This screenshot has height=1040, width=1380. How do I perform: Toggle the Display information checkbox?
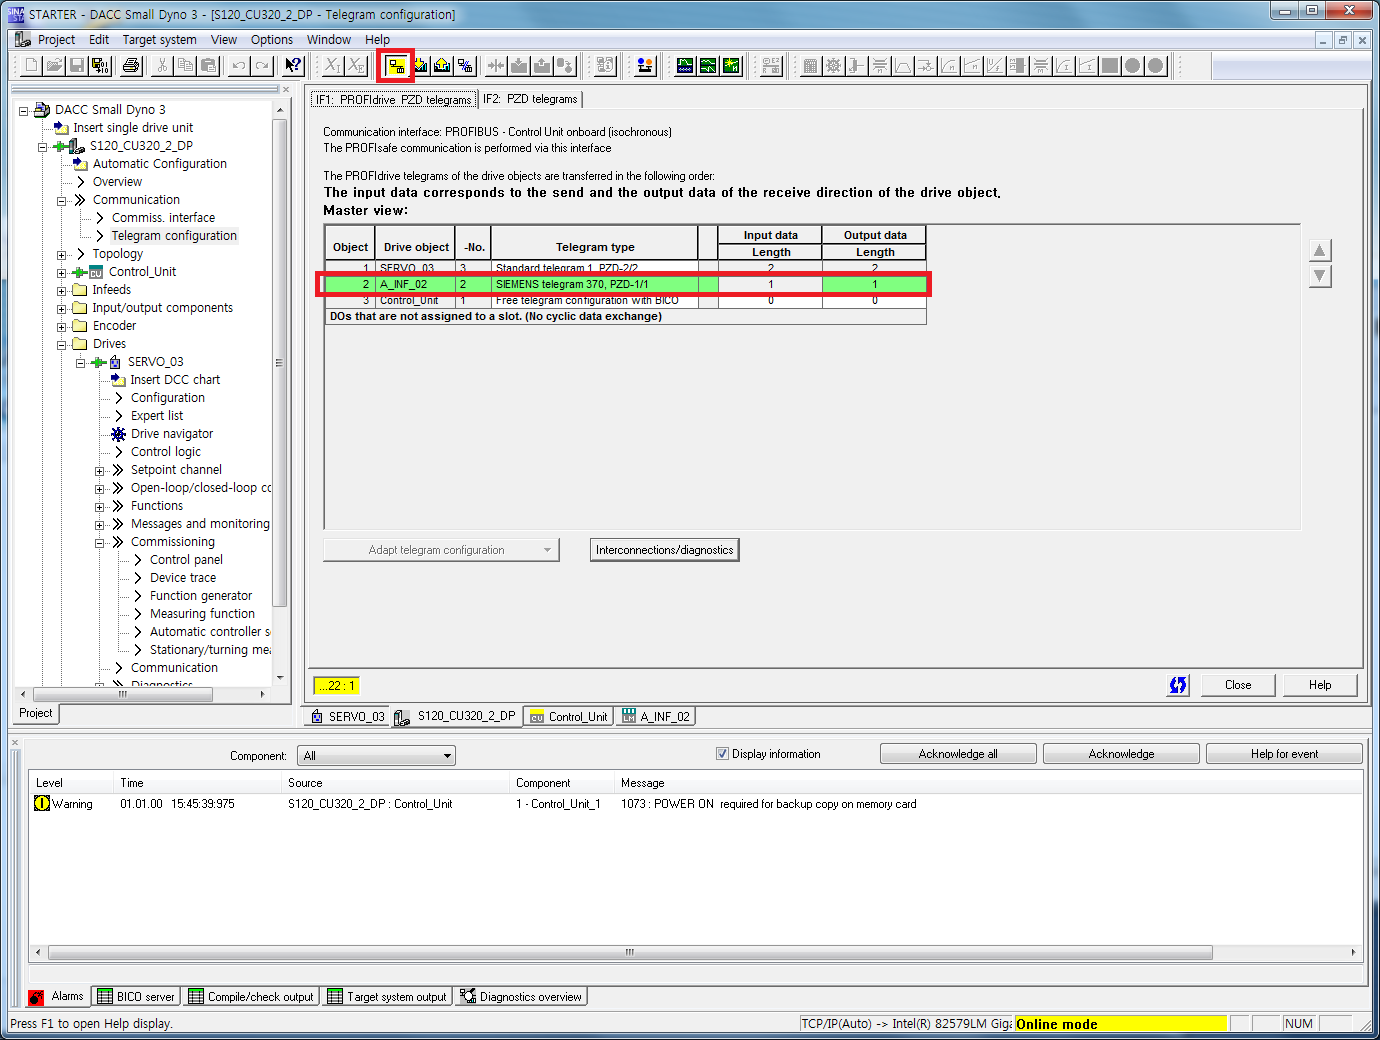click(722, 754)
